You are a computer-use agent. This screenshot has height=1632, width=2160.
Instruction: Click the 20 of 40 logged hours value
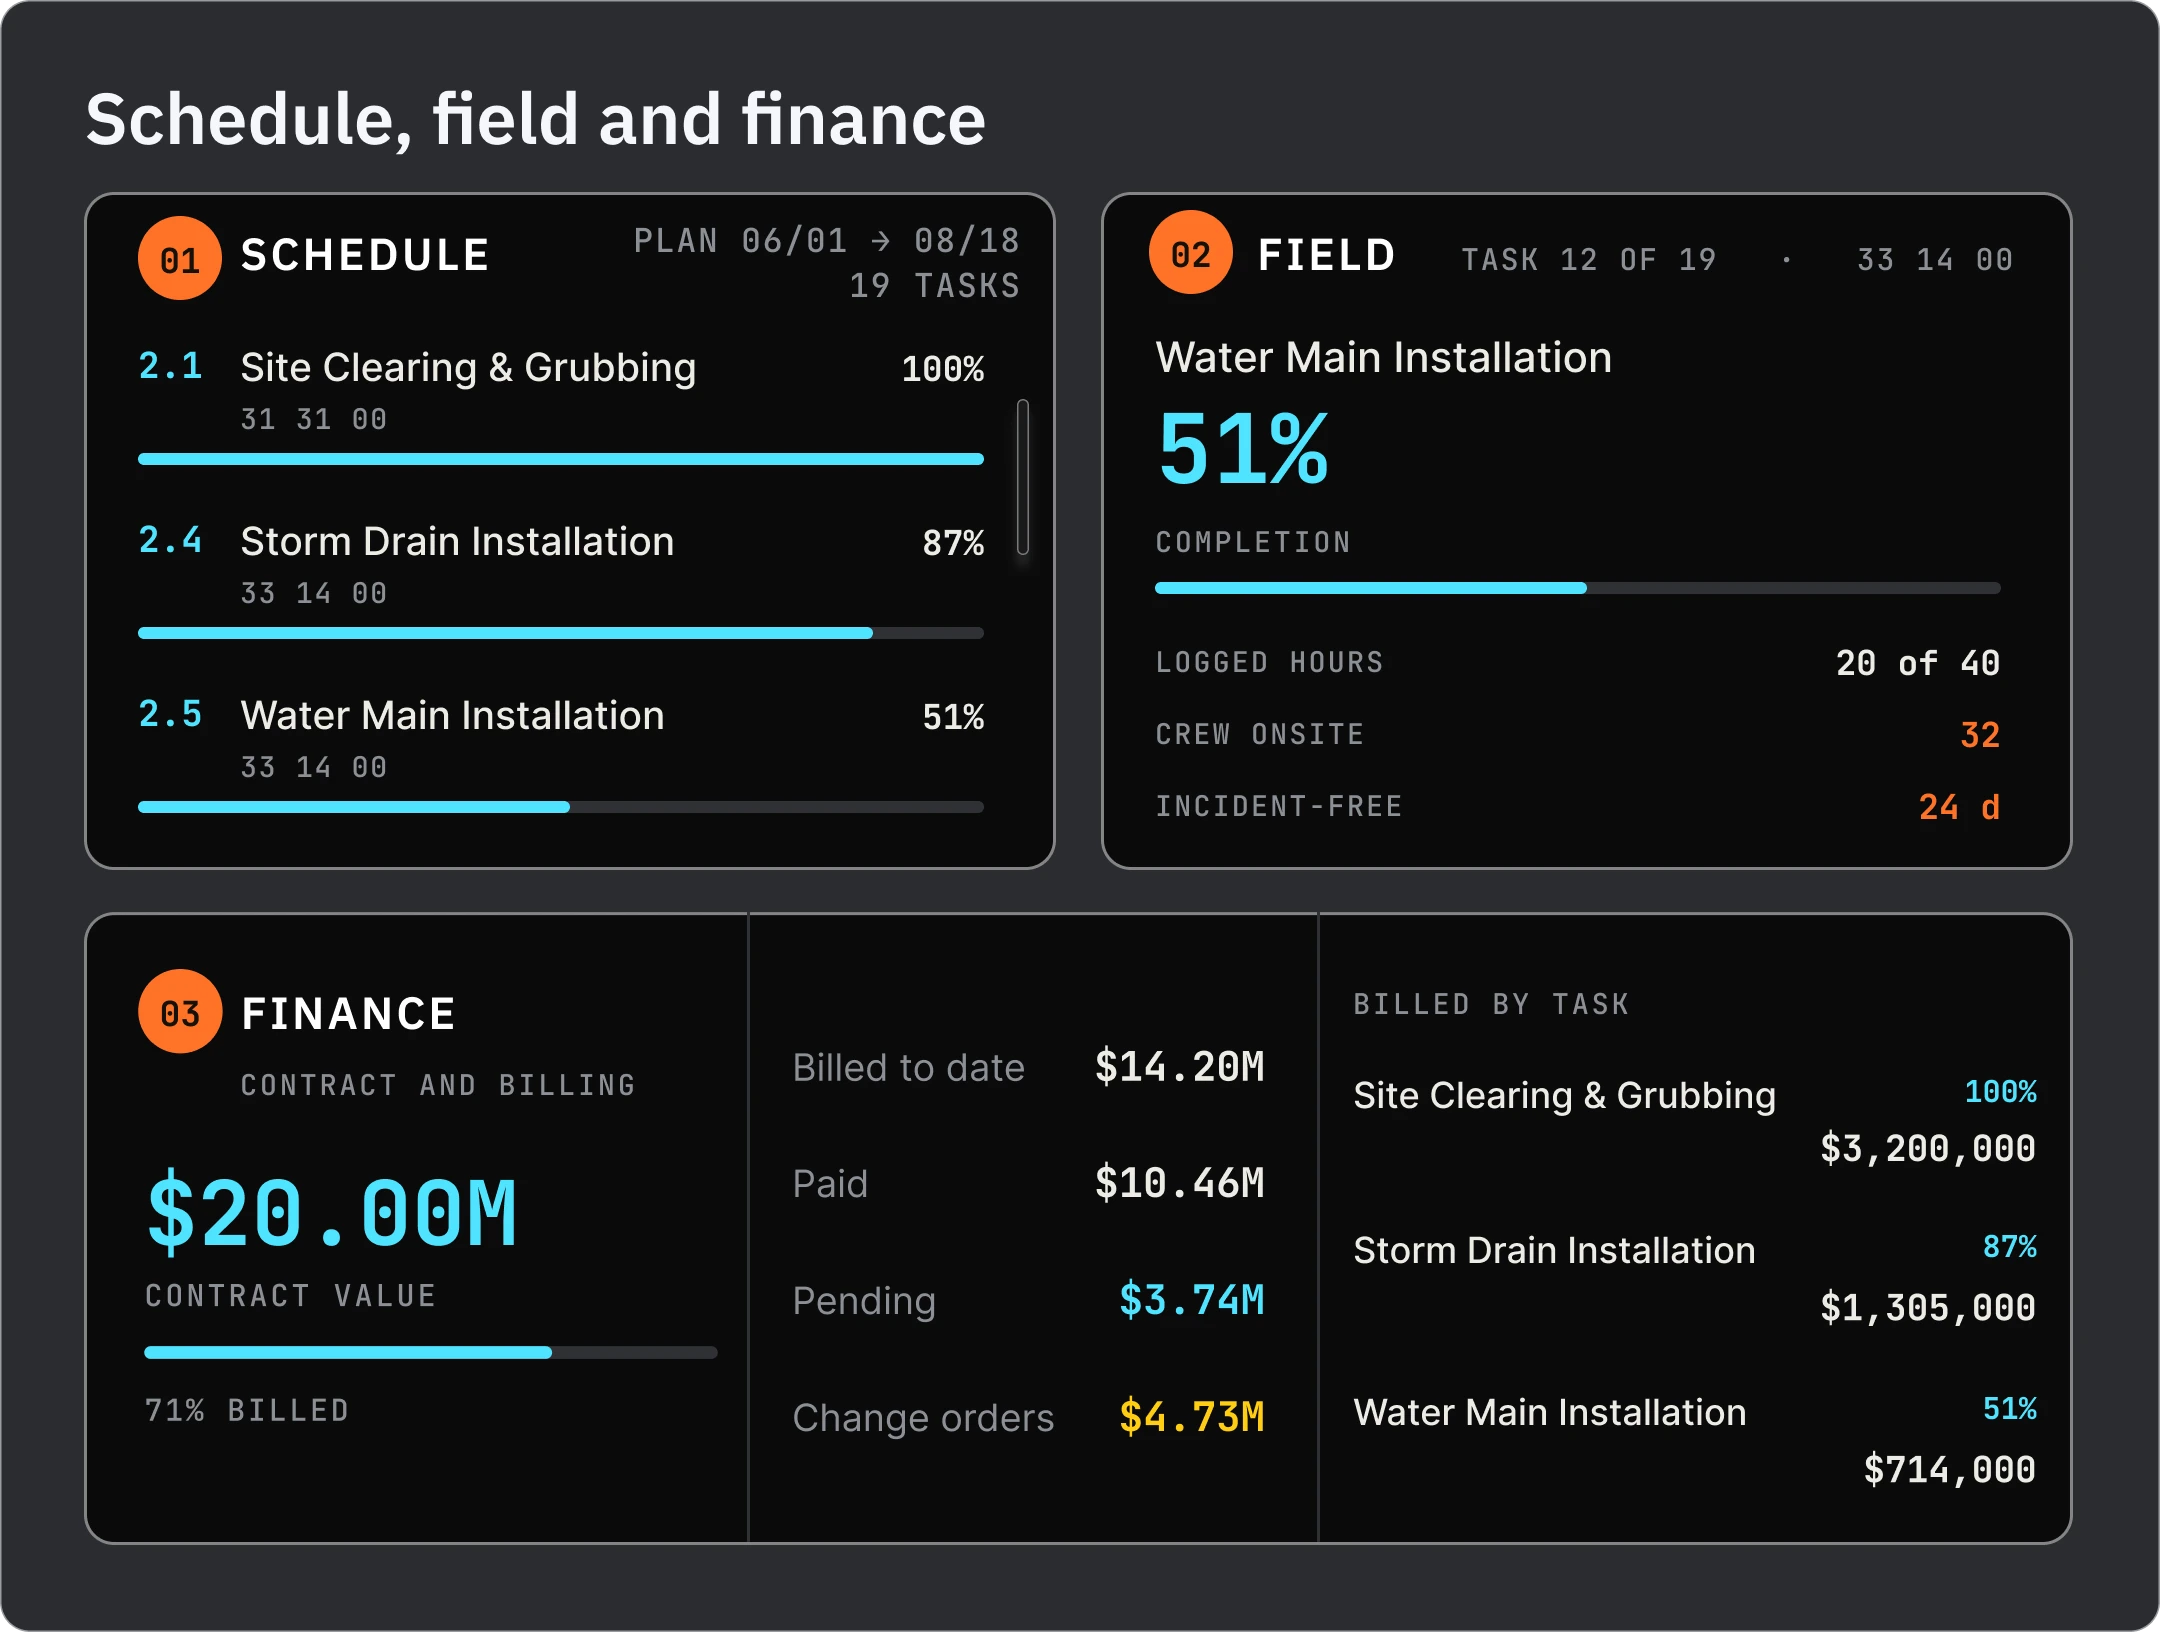pyautogui.click(x=1917, y=663)
